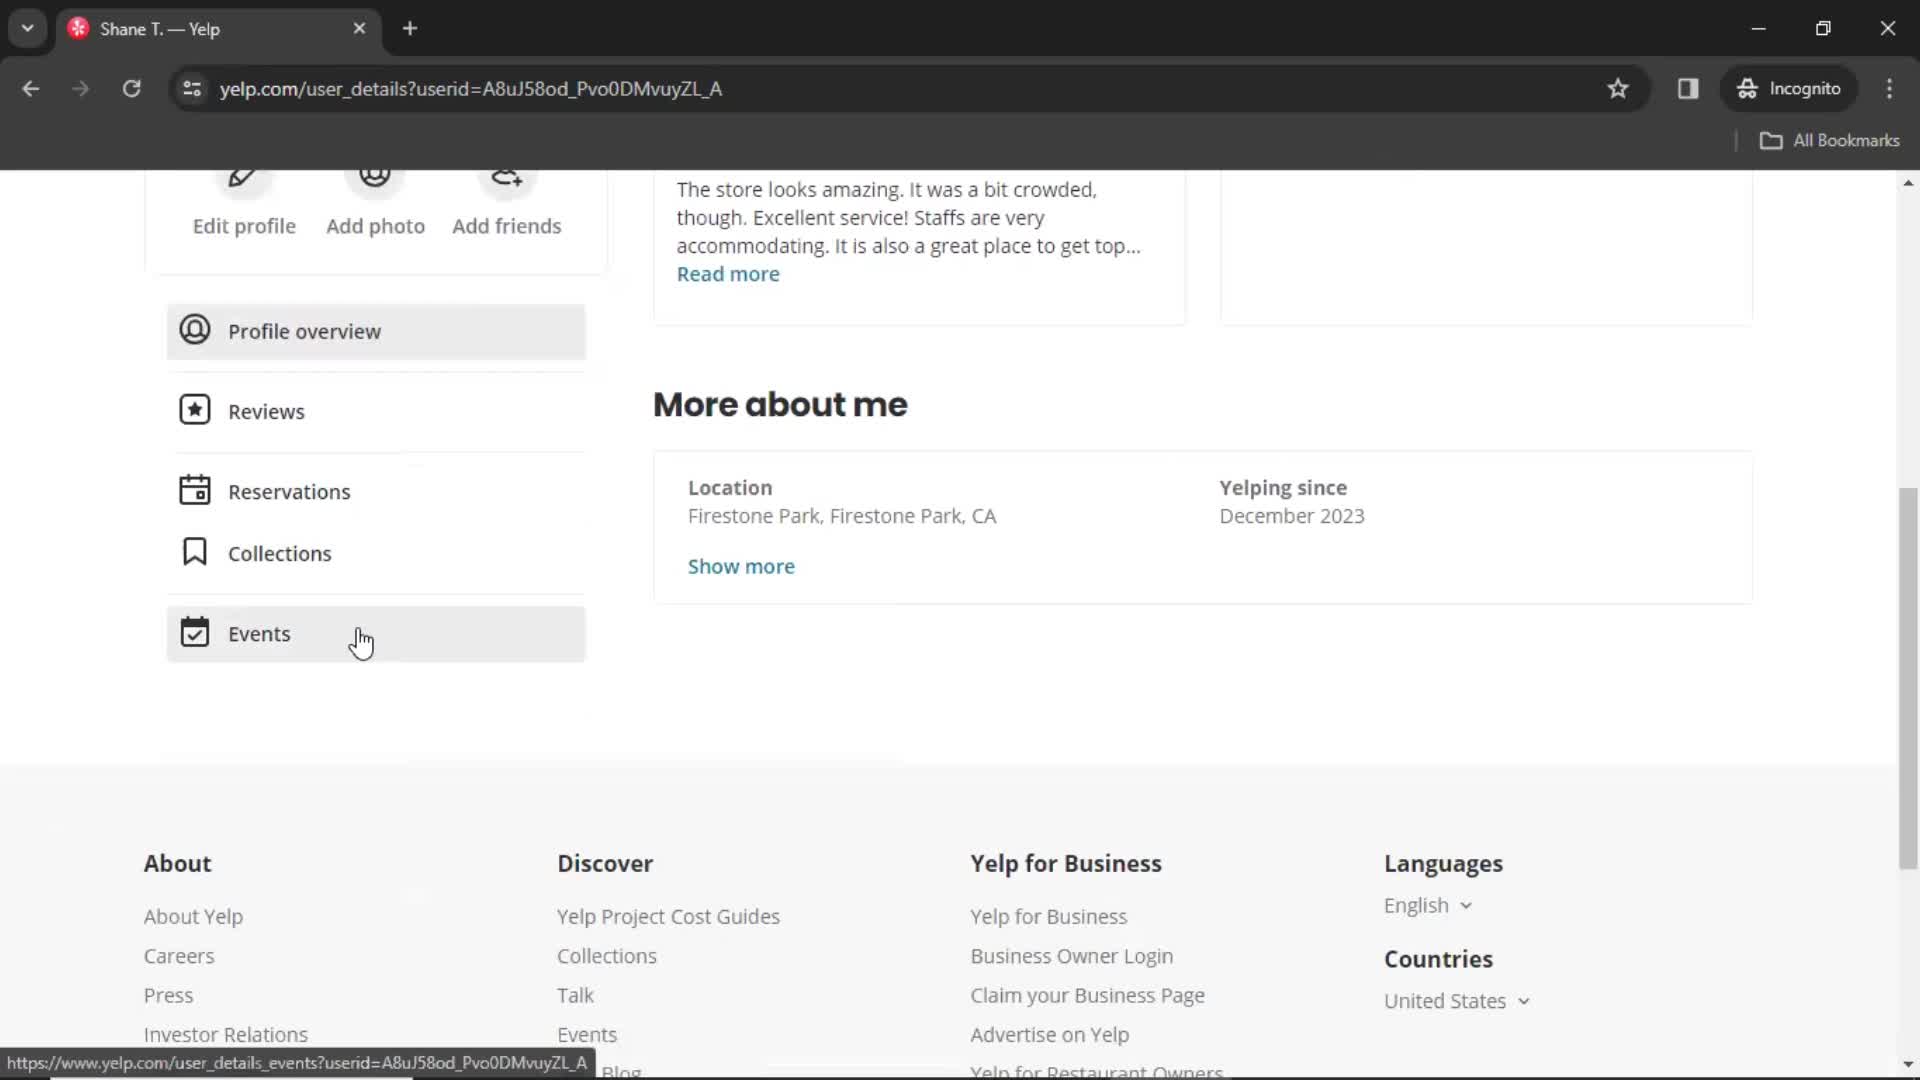This screenshot has width=1920, height=1080.
Task: Open the Investor Relations footer link
Action: (226, 1035)
